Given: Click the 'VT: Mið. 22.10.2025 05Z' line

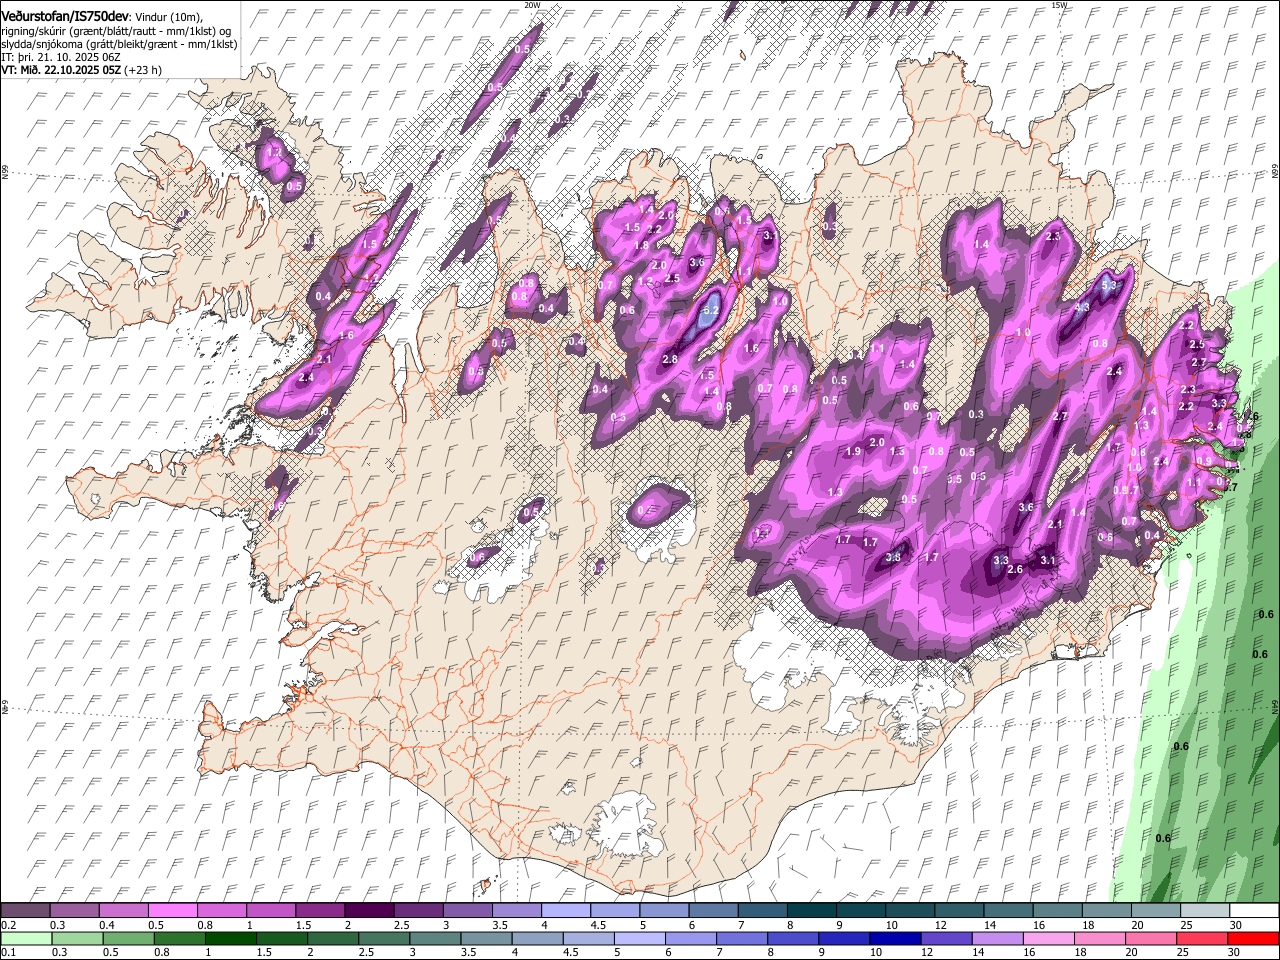Looking at the screenshot, I should [61, 71].
